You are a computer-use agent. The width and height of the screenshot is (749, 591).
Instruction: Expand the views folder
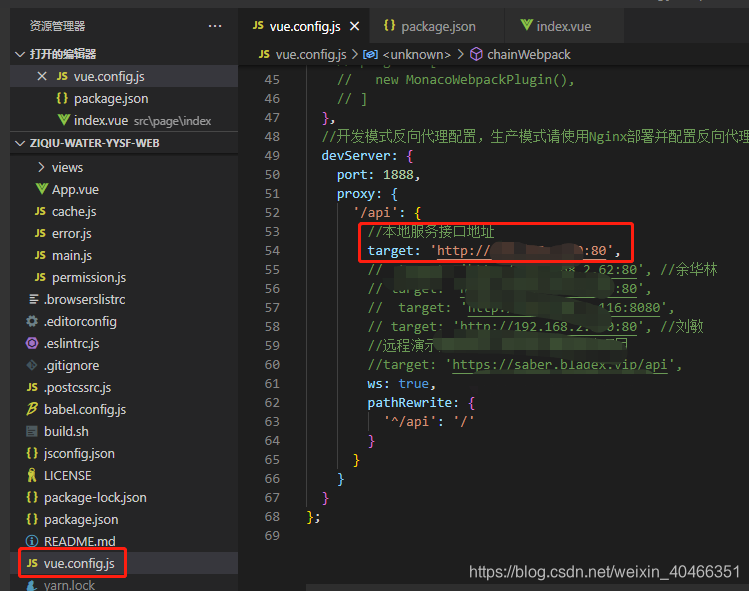tap(41, 167)
